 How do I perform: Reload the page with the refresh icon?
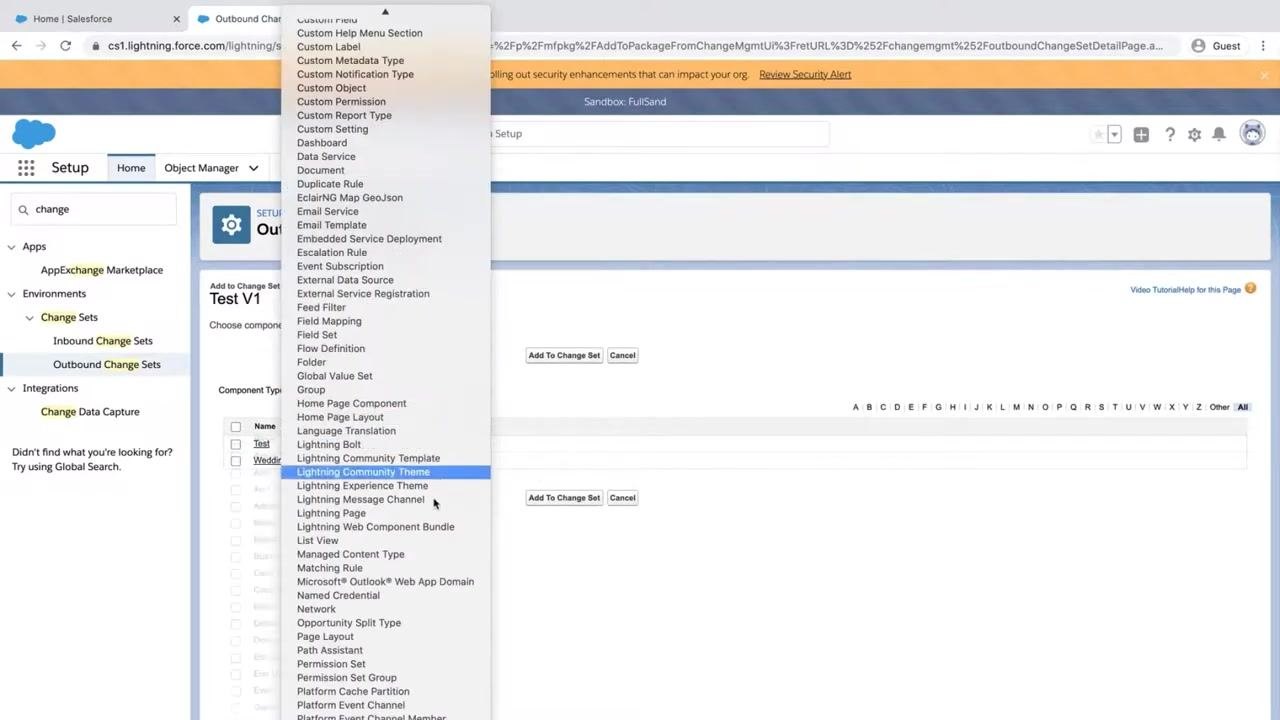tap(65, 46)
